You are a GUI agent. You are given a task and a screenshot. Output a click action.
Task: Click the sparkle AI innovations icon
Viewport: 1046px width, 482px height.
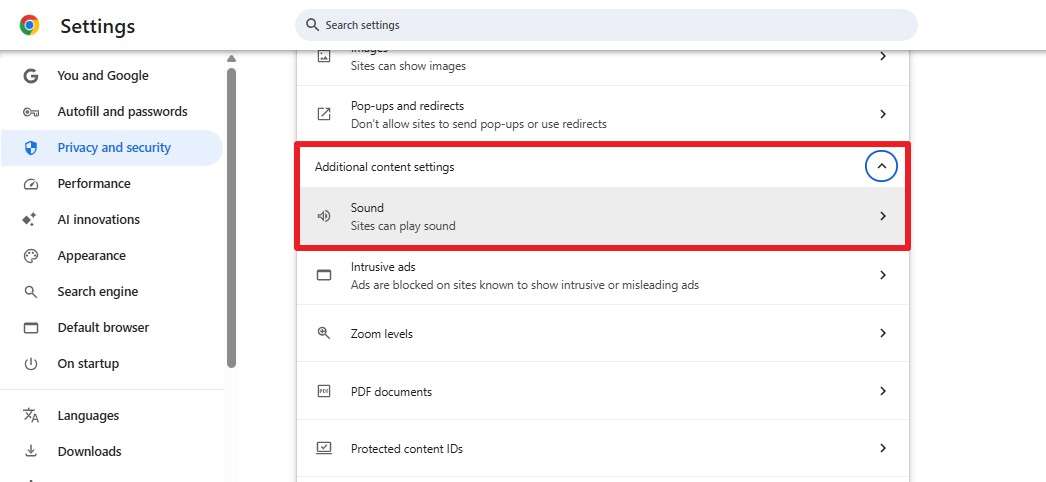coord(29,220)
